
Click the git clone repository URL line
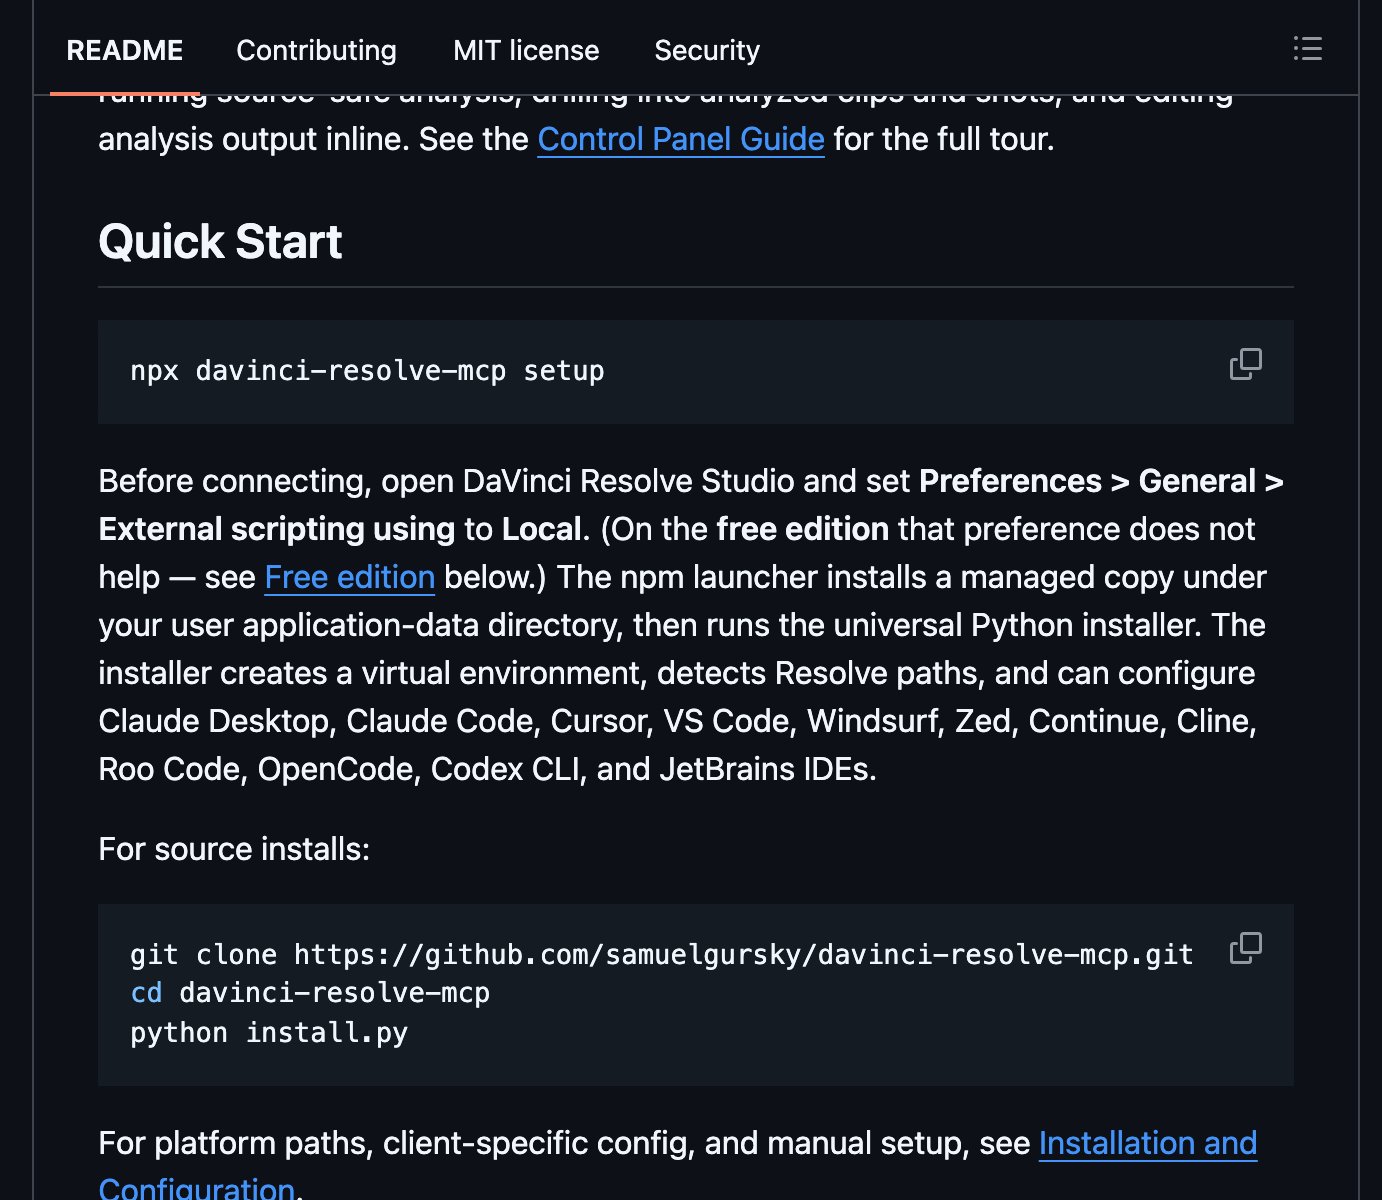[662, 955]
